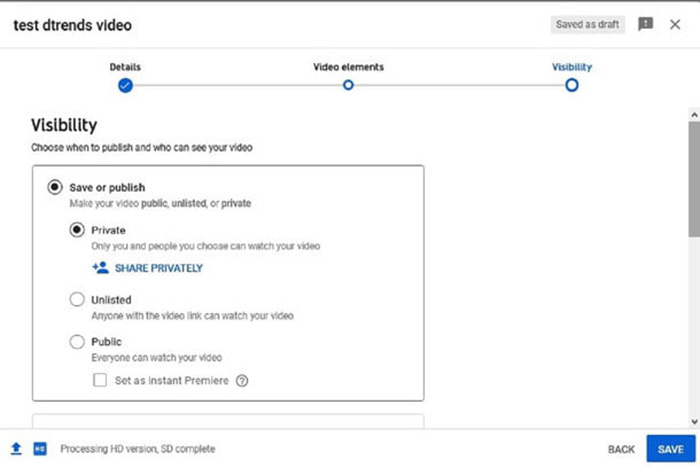The image size is (700, 467).
Task: Click the SHARE PRIVATELY link
Action: click(158, 268)
